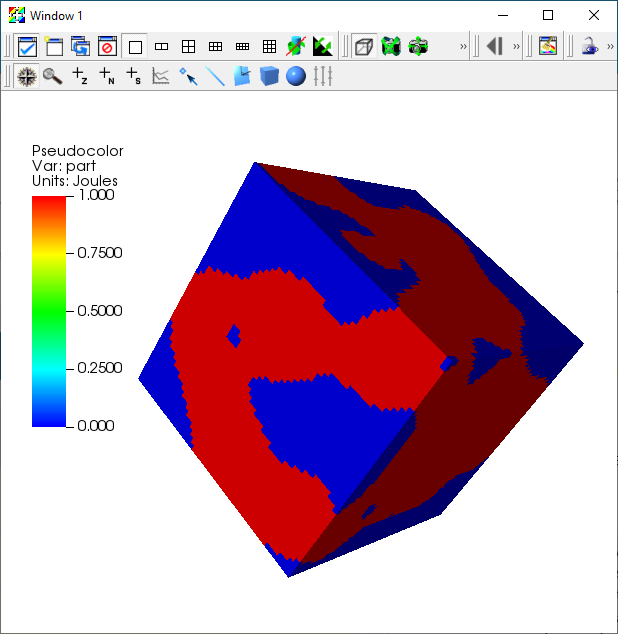Select the Zone pick mode tool
Screen dimensions: 618x634
pos(80,76)
